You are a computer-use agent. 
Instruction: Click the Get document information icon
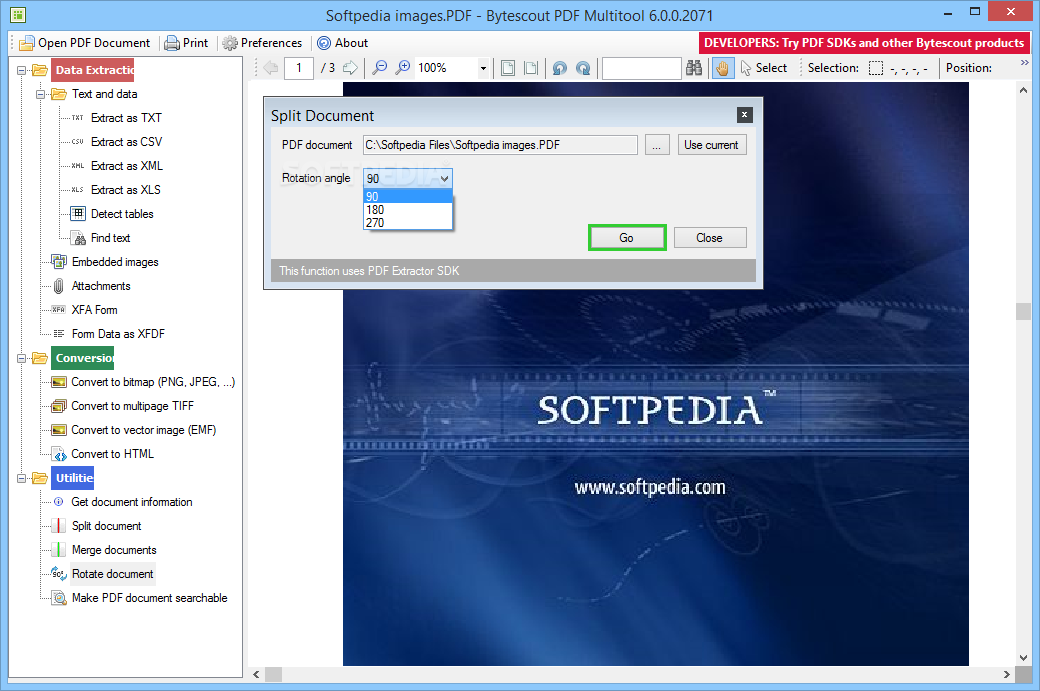click(59, 502)
